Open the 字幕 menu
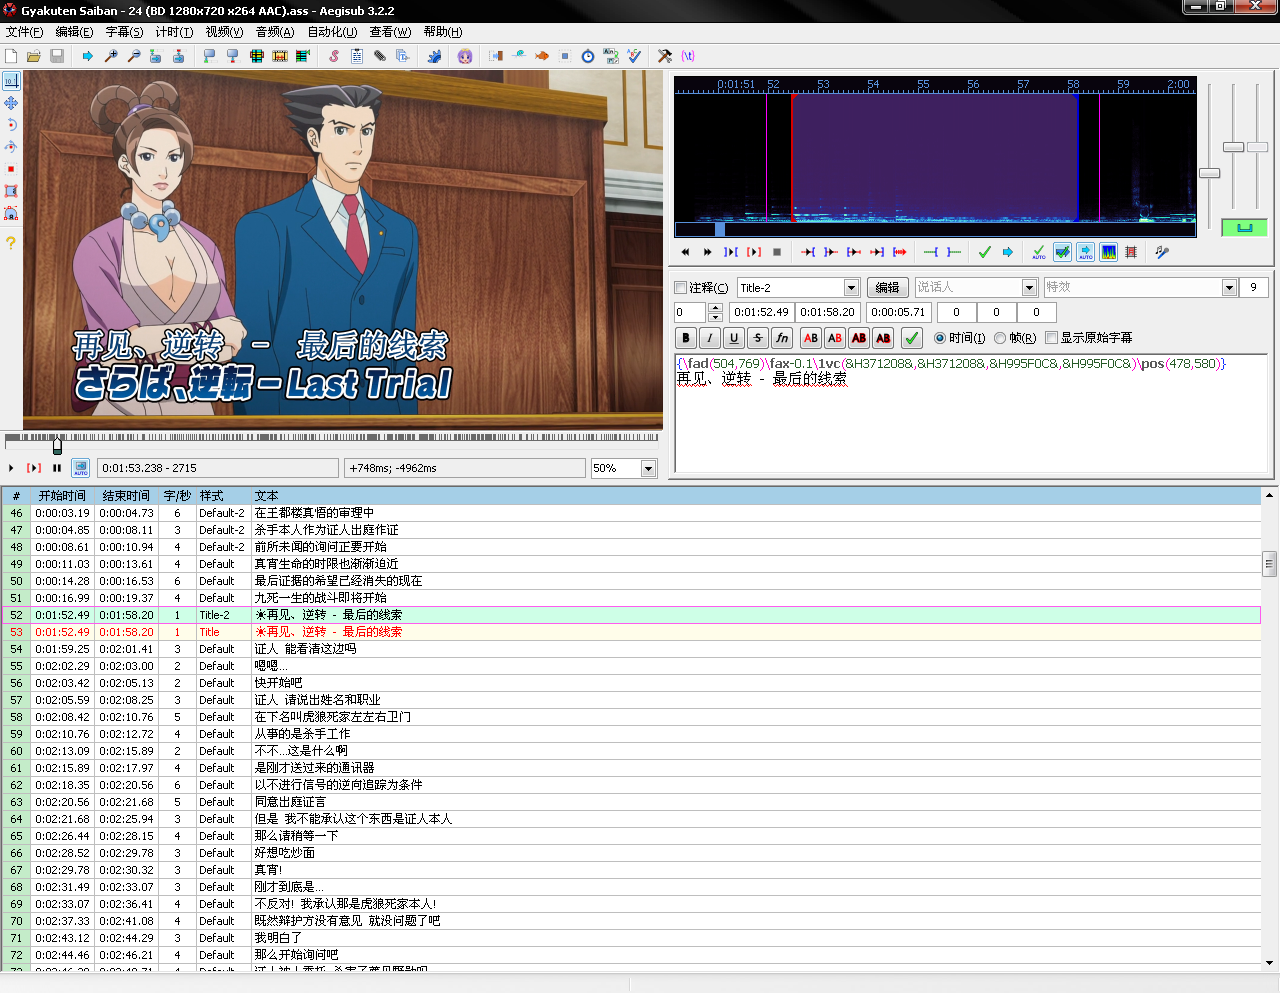Image resolution: width=1280 pixels, height=993 pixels. tap(124, 32)
